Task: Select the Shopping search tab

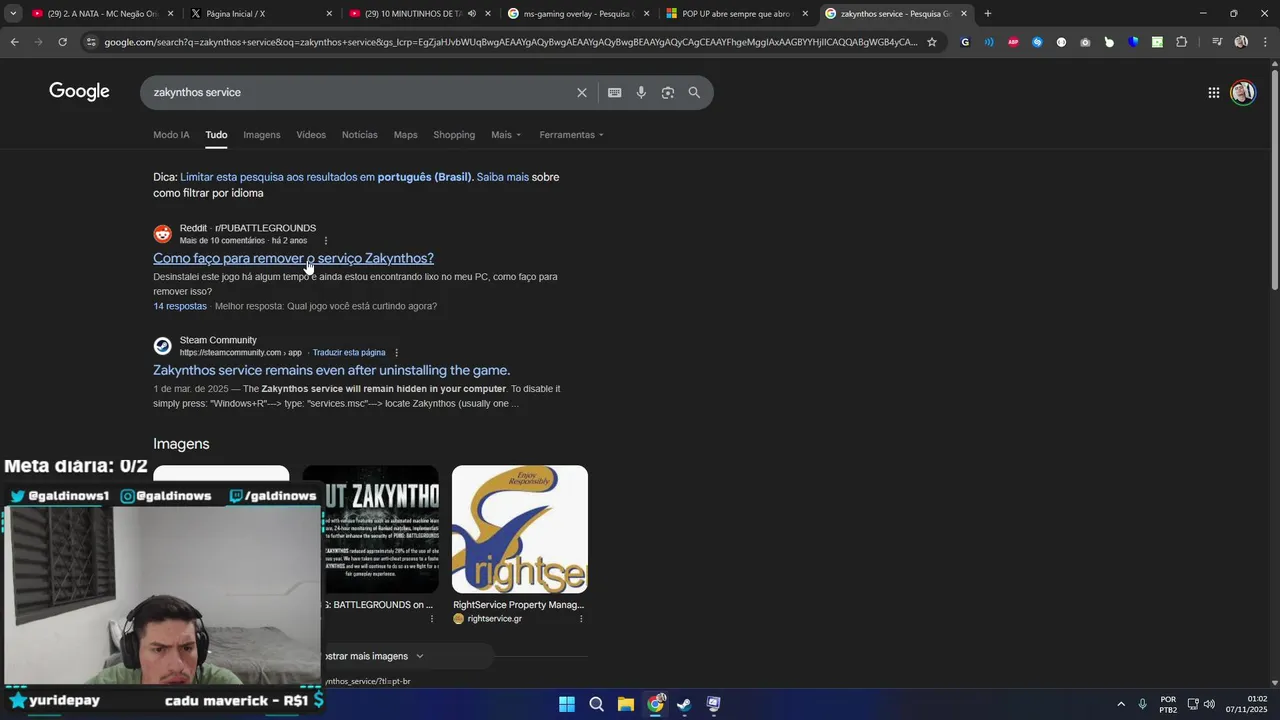Action: point(454,135)
